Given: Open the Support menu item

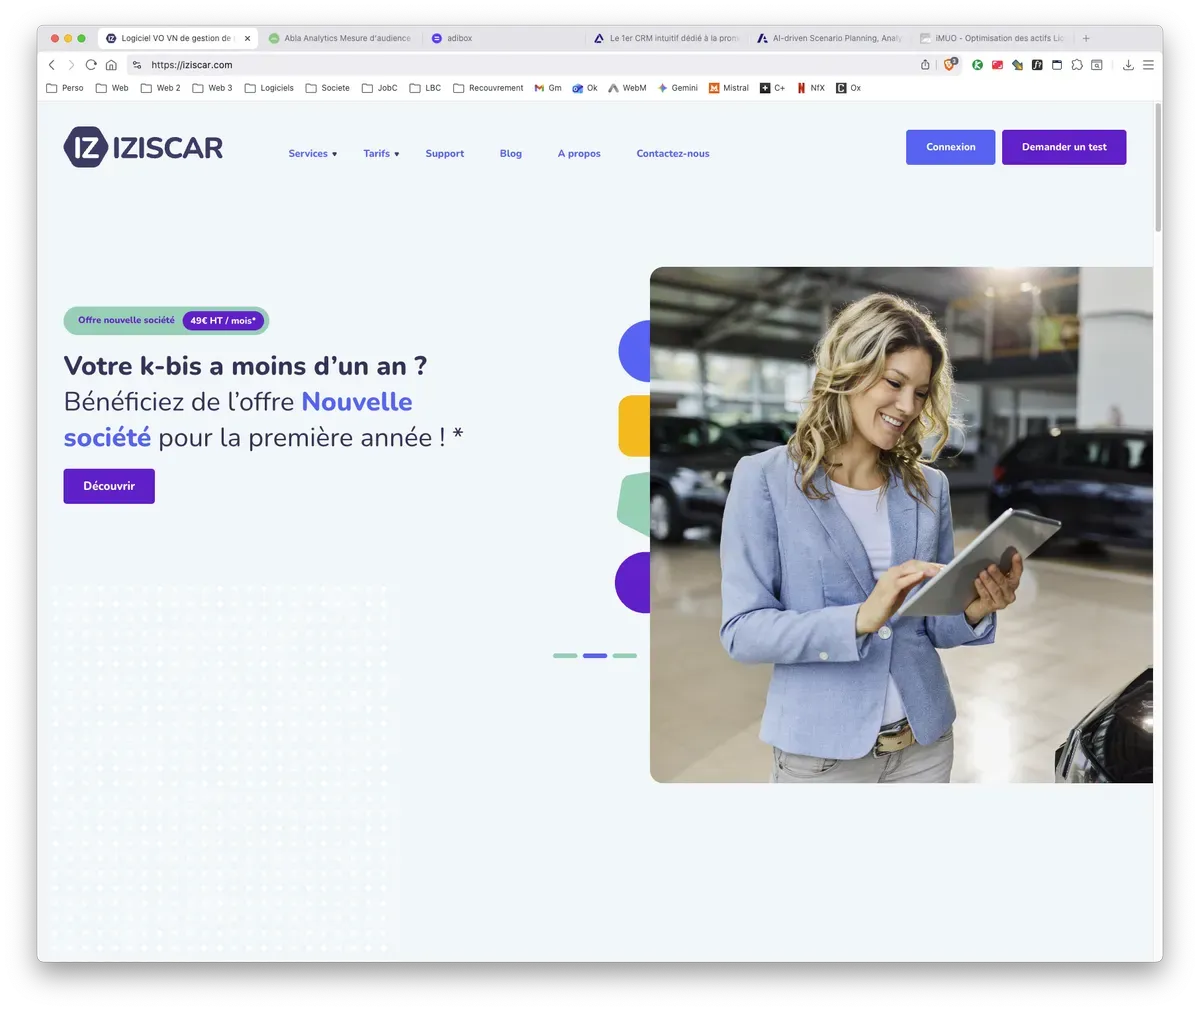Looking at the screenshot, I should [445, 154].
